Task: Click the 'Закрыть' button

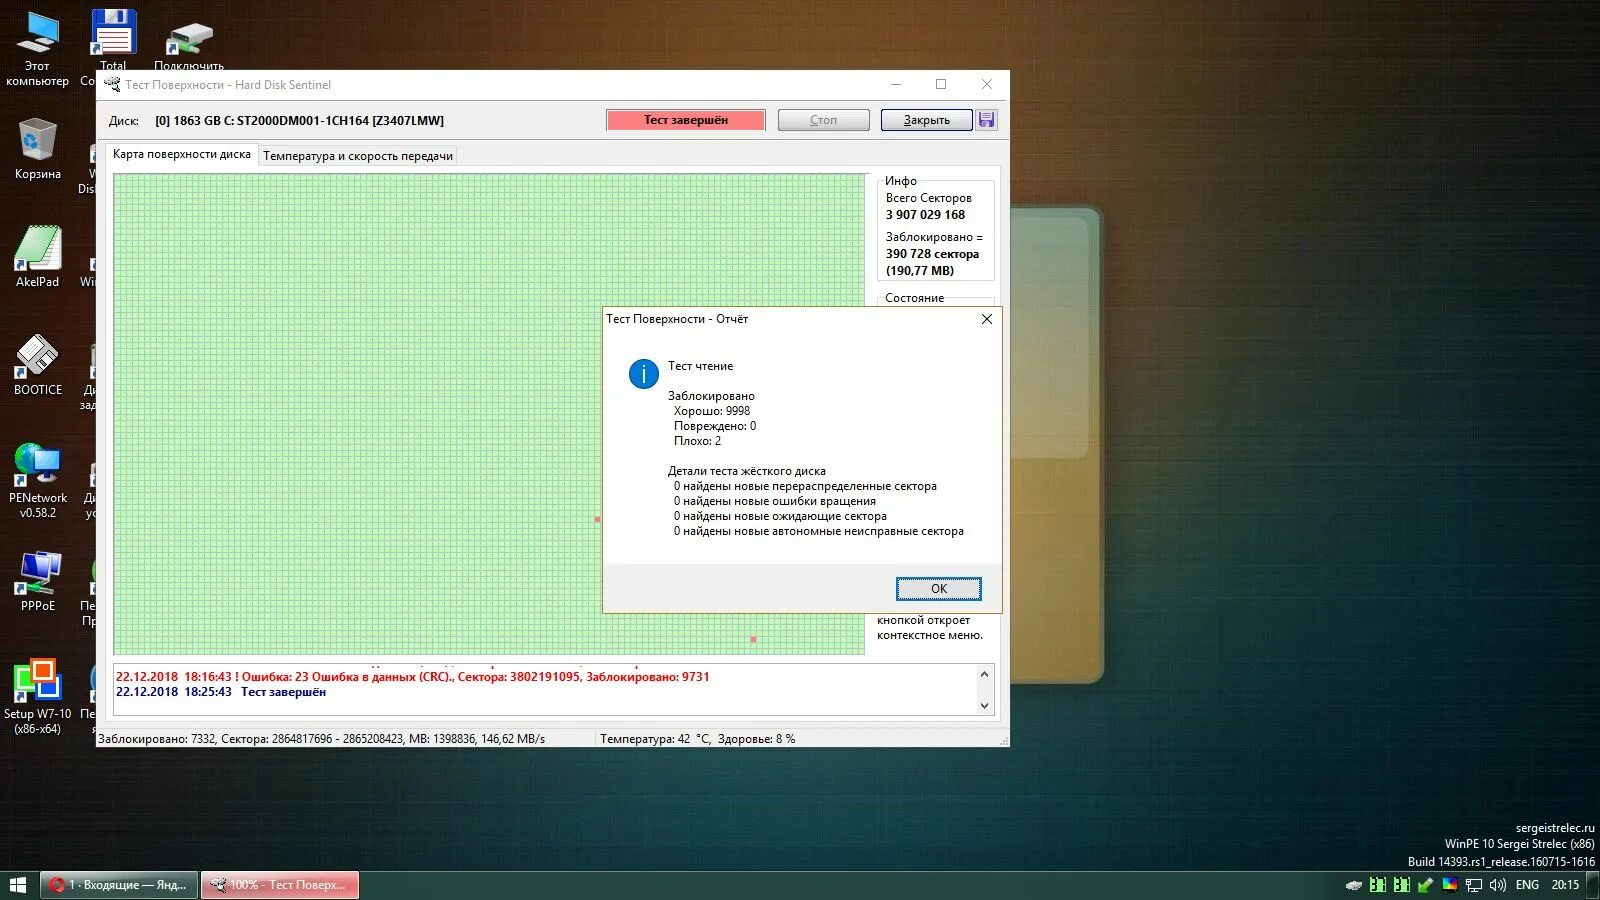Action: click(x=926, y=120)
